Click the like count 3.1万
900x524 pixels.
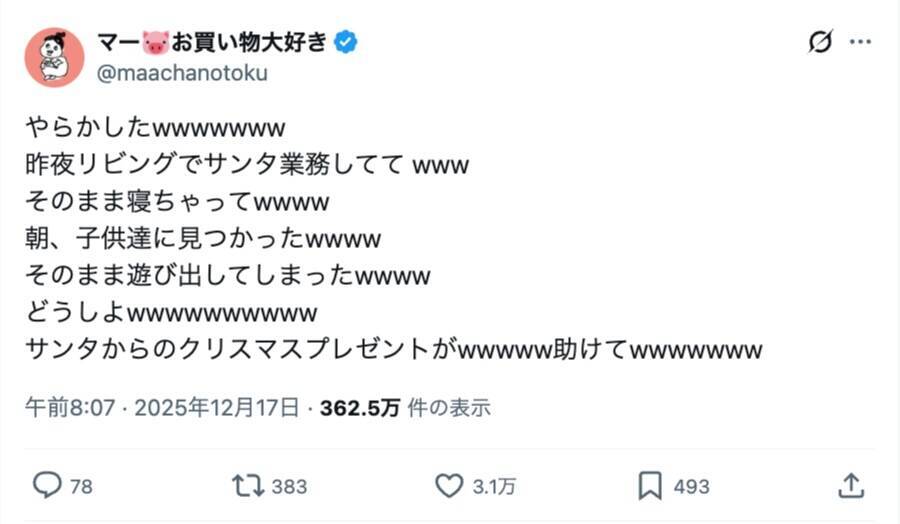494,487
